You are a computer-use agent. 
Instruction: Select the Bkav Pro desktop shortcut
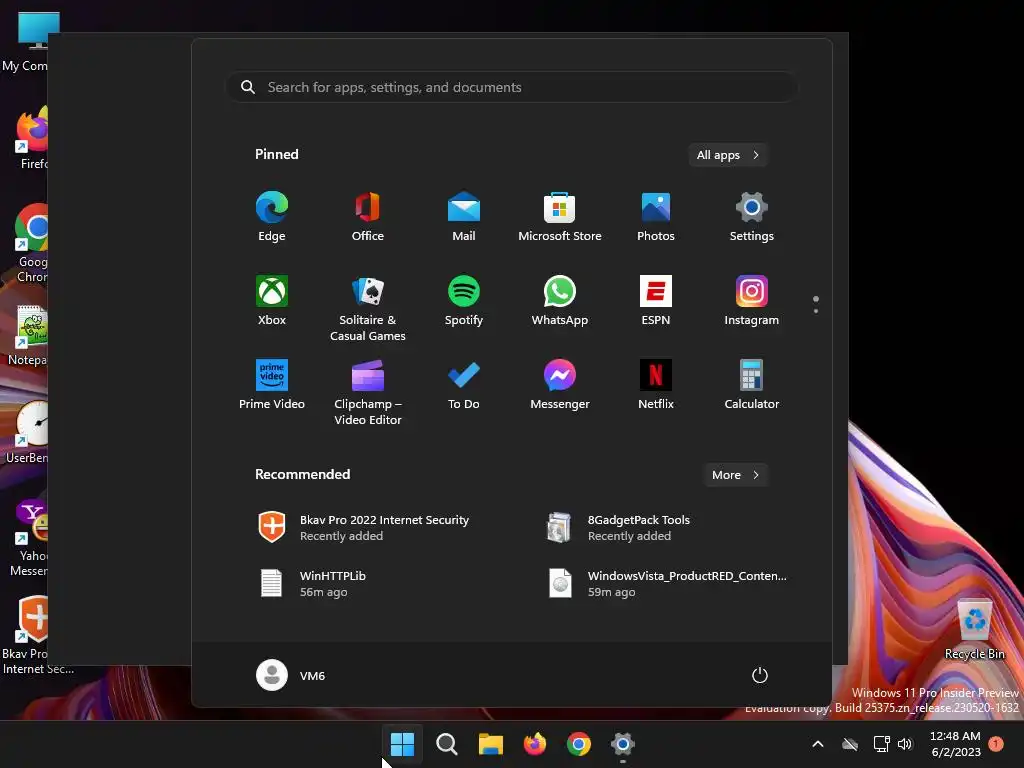(x=37, y=635)
